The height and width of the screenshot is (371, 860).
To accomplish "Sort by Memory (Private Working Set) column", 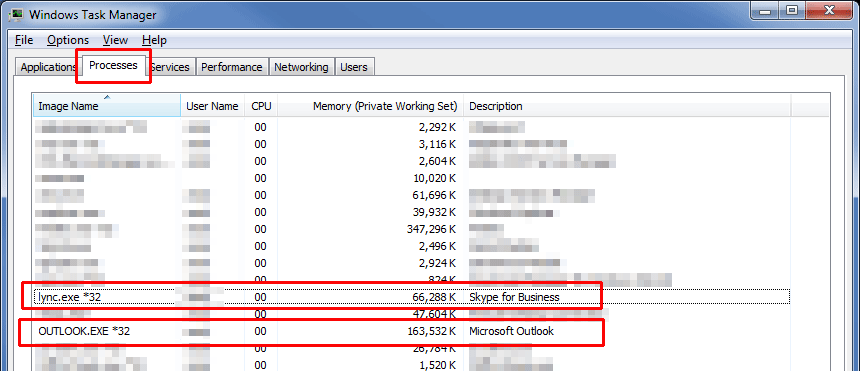I will (370, 106).
